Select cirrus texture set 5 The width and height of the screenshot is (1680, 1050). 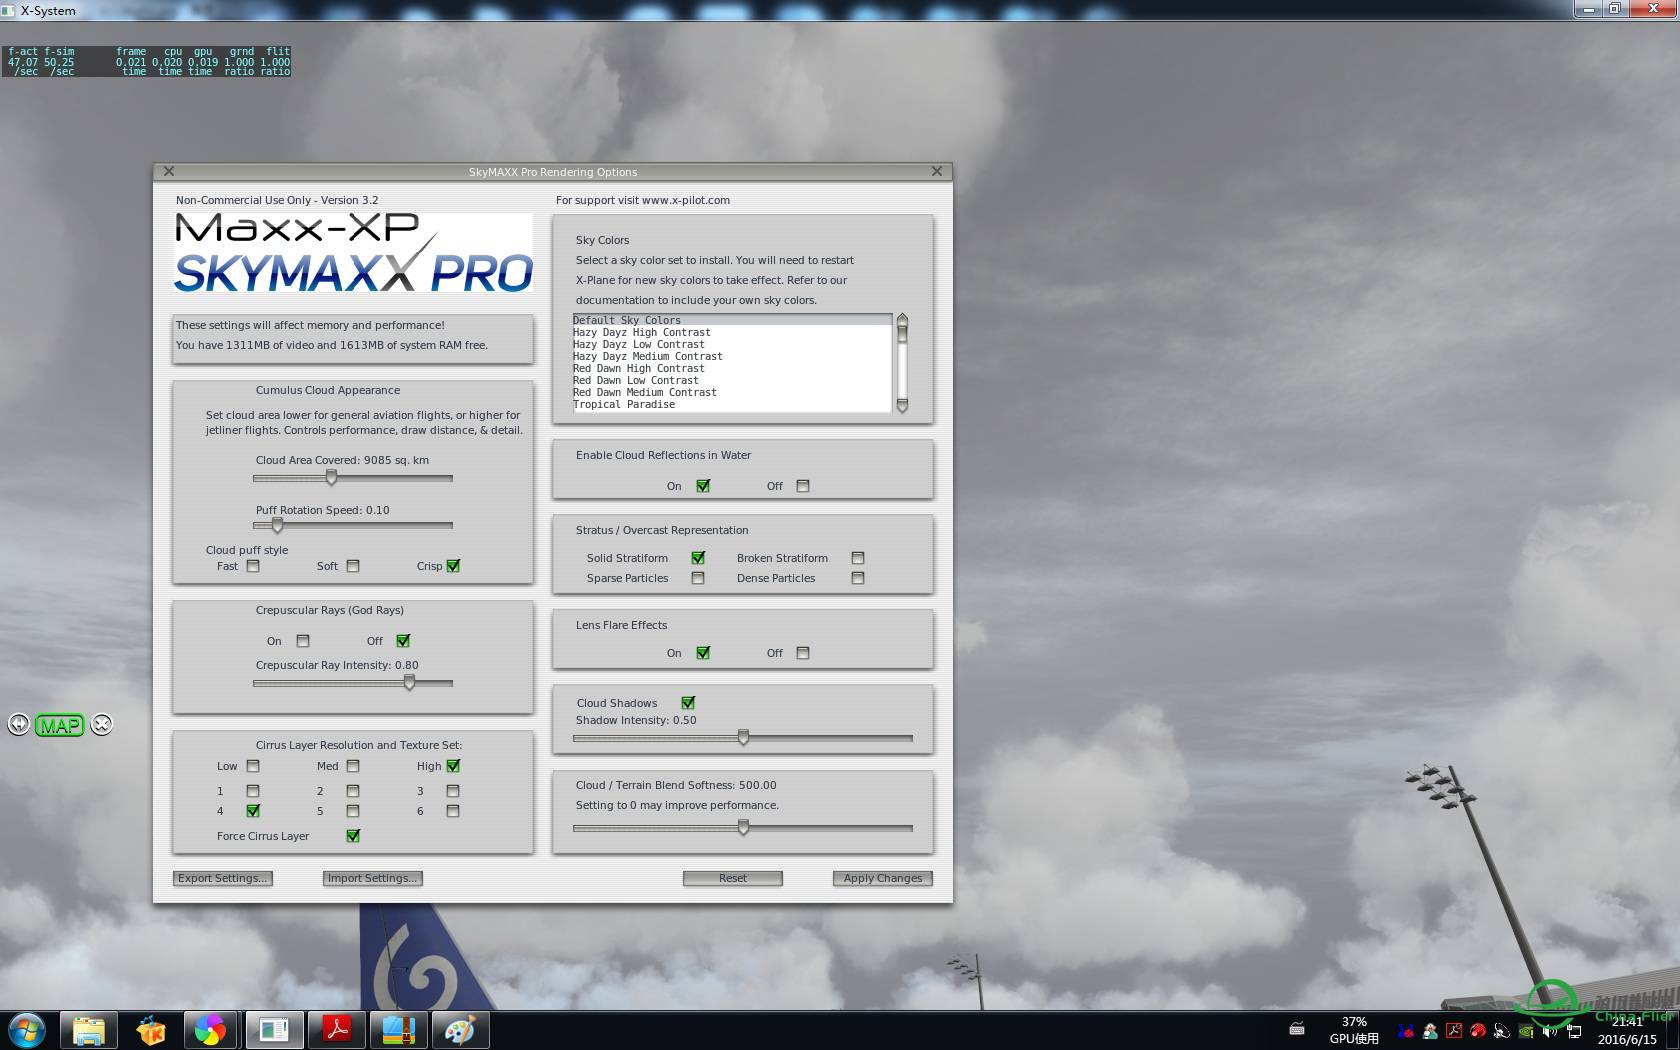point(353,811)
